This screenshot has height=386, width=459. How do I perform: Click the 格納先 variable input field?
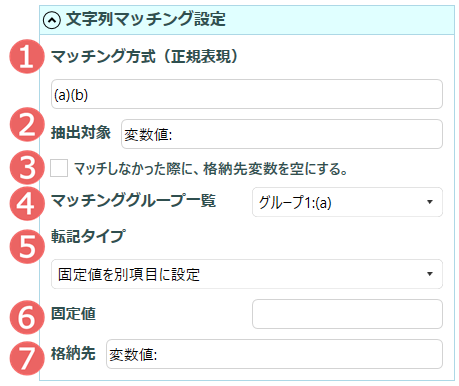(x=274, y=354)
